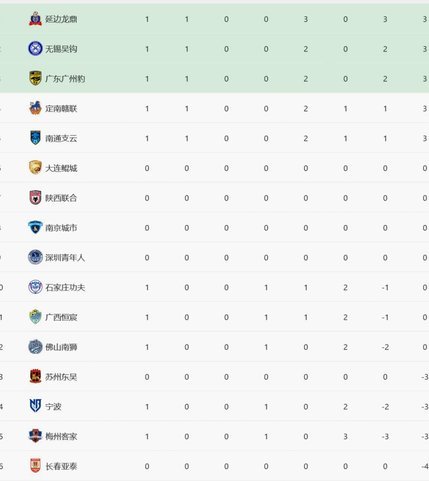429x481 pixels.
Task: Click the 定南赣联 team logo
Action: click(35, 108)
